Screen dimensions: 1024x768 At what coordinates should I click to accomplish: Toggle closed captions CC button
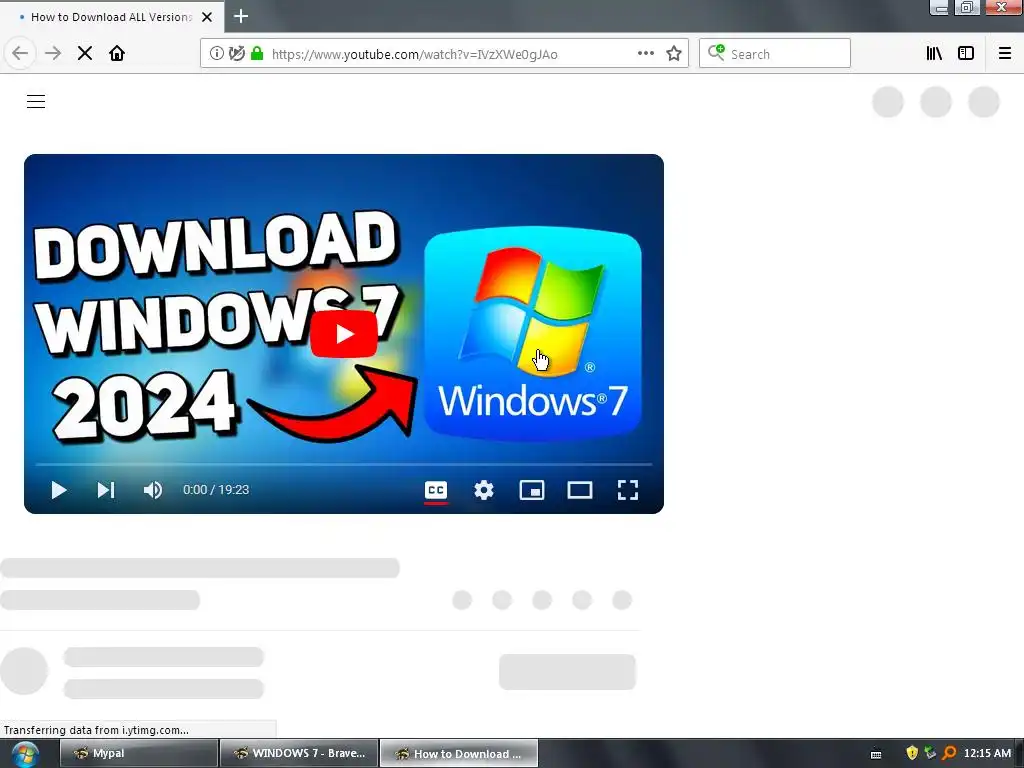(x=436, y=490)
